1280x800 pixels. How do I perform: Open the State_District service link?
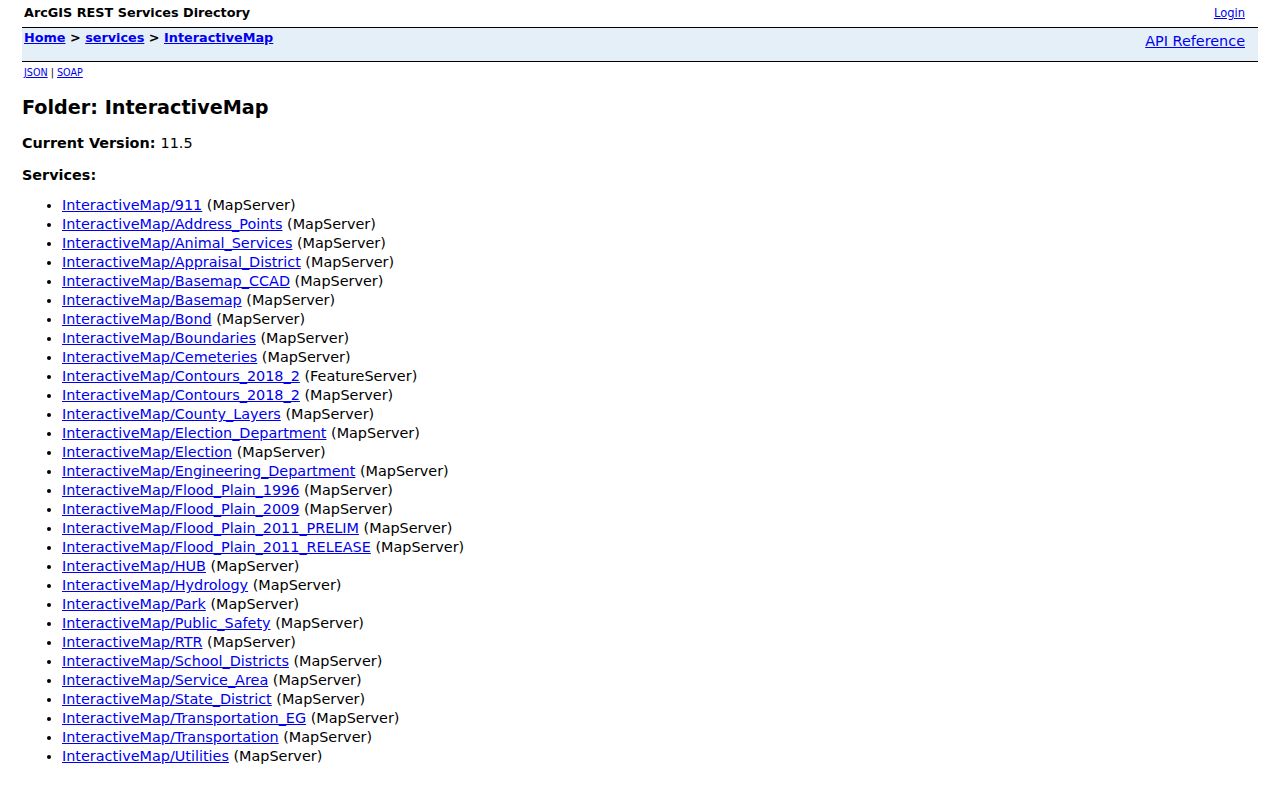click(167, 699)
